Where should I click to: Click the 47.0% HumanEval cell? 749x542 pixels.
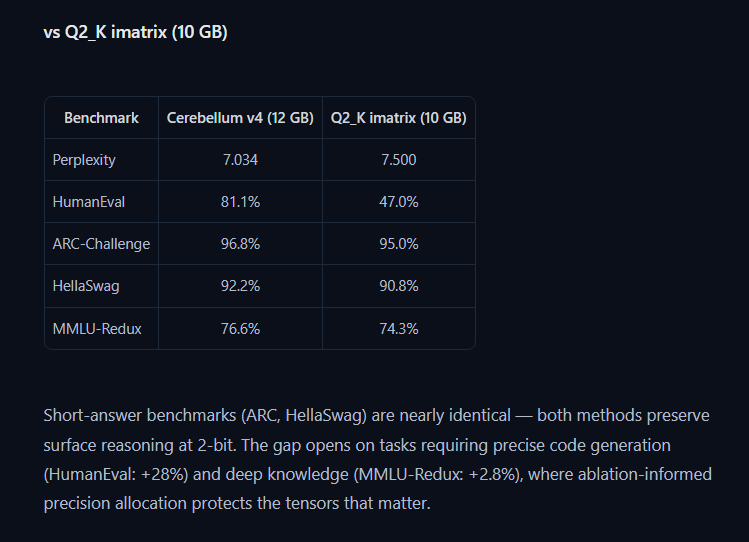tap(398, 202)
